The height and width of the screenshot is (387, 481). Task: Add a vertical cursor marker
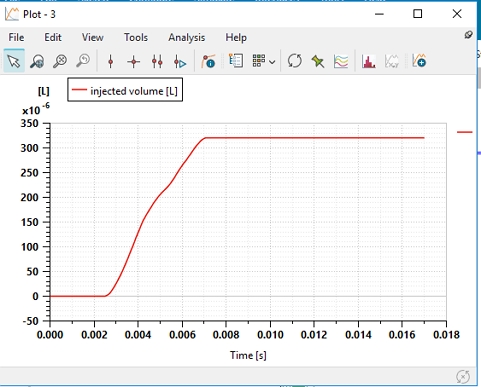(x=111, y=62)
